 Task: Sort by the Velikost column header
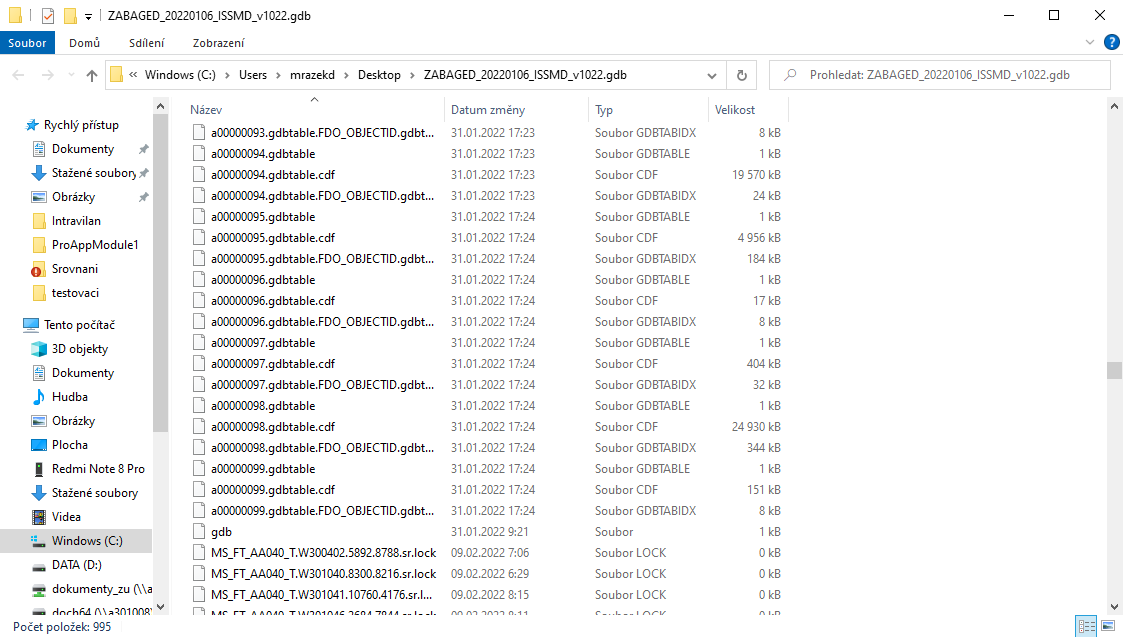tap(735, 110)
